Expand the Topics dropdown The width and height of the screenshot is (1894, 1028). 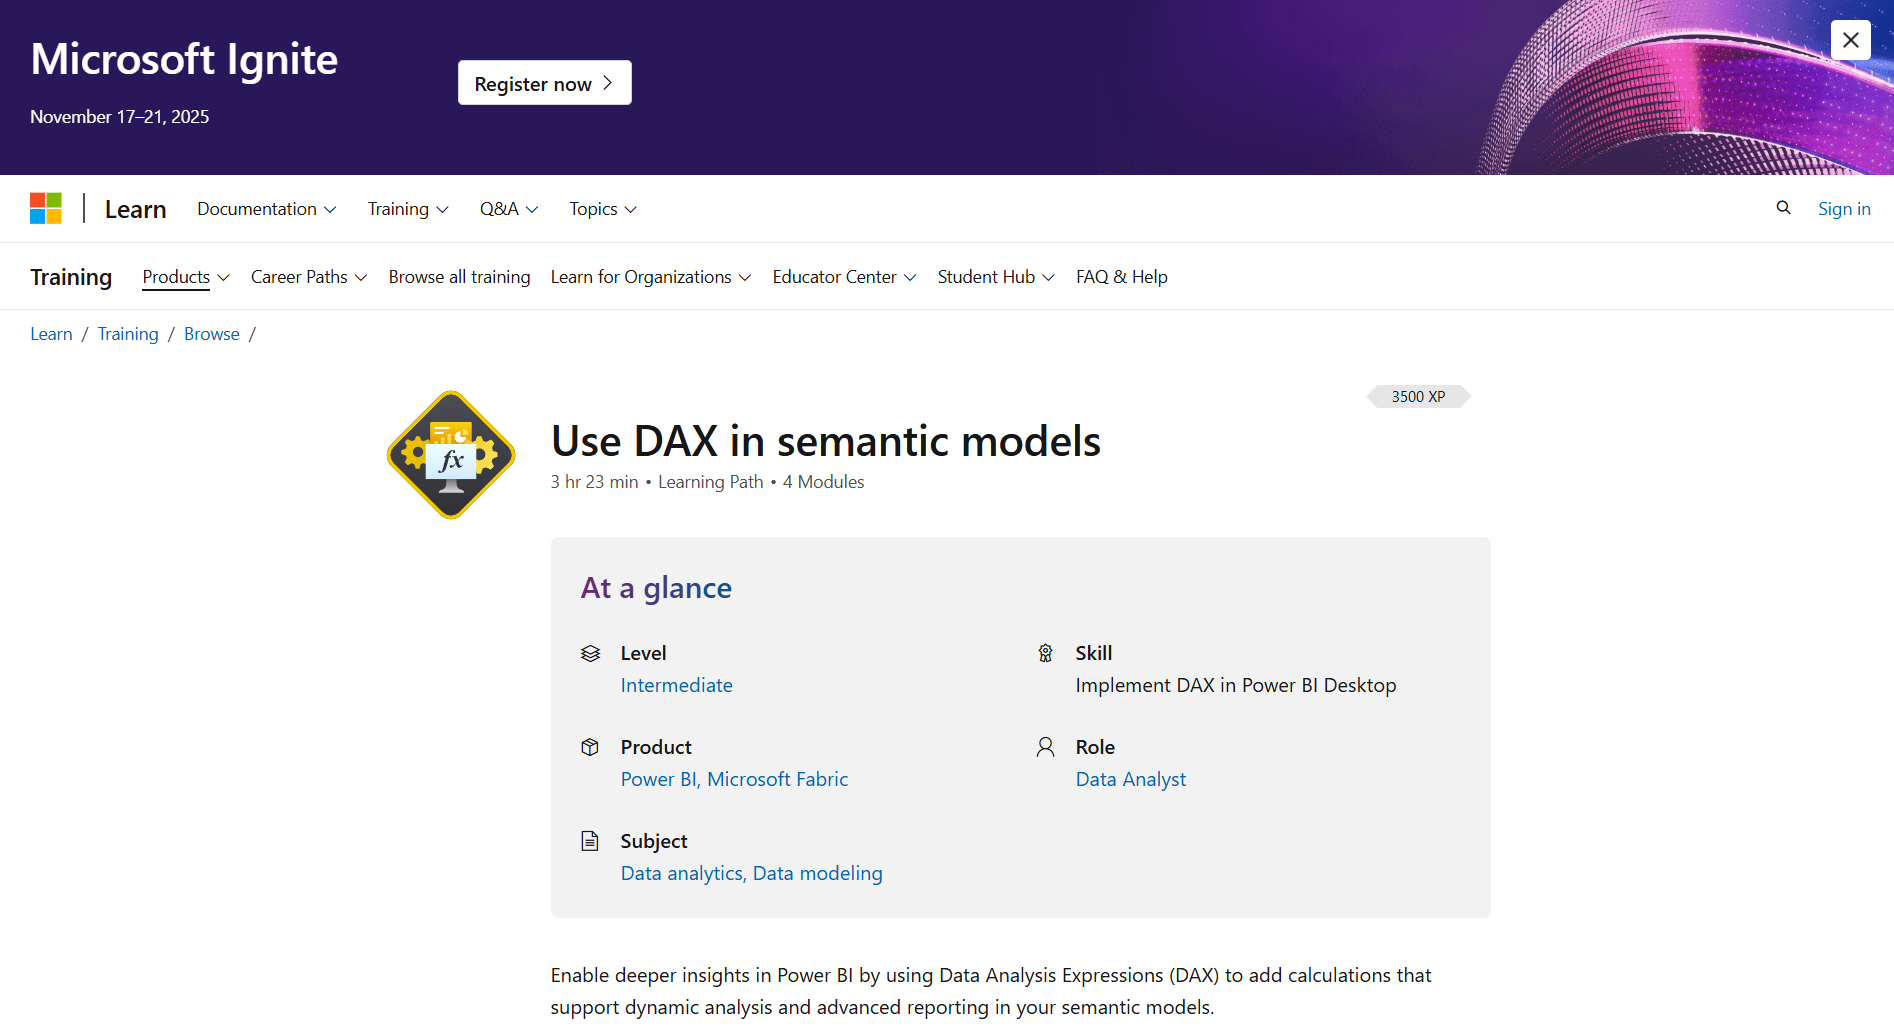click(602, 209)
